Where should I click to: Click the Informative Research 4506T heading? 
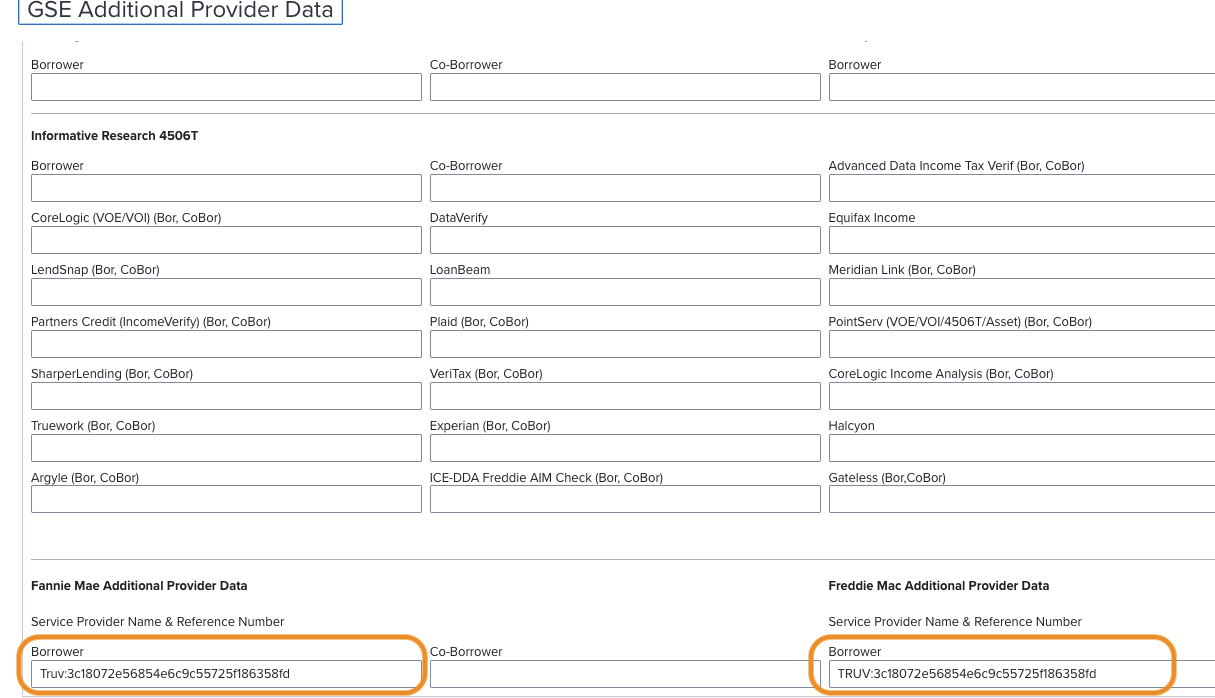(114, 136)
